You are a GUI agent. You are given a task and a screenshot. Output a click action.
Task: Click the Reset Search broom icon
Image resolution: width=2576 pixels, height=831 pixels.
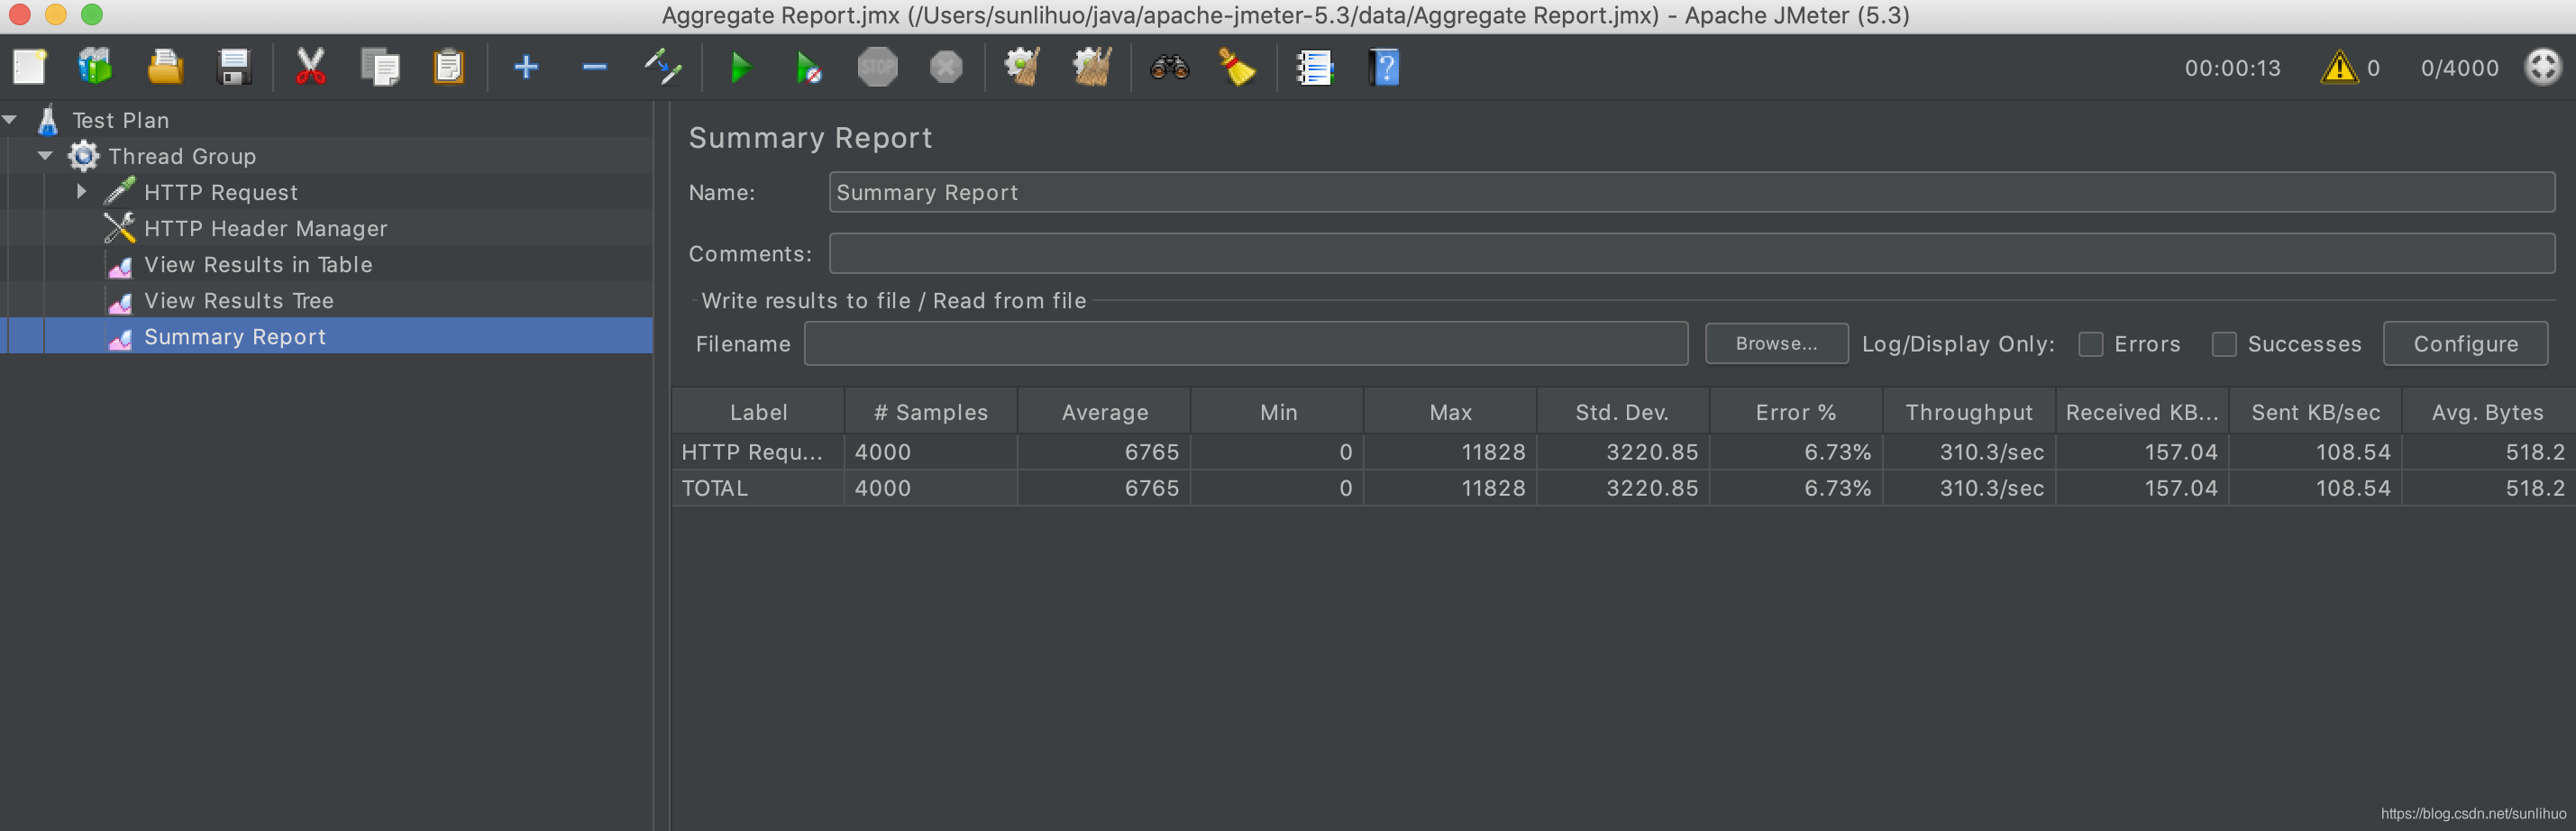tap(1237, 68)
